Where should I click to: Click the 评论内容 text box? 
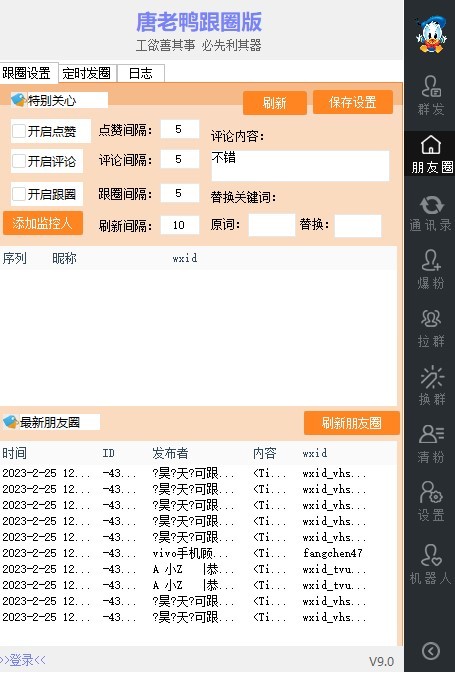pos(300,165)
